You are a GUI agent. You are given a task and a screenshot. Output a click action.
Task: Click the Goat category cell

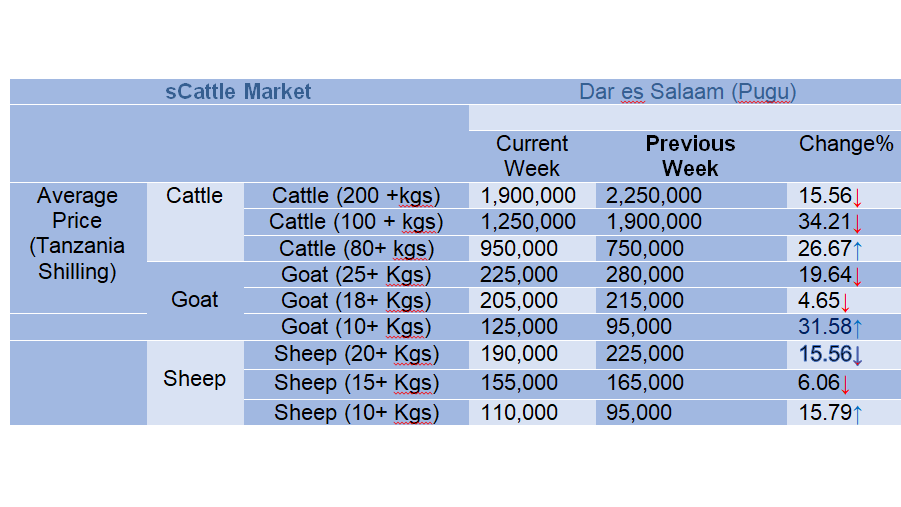(195, 299)
